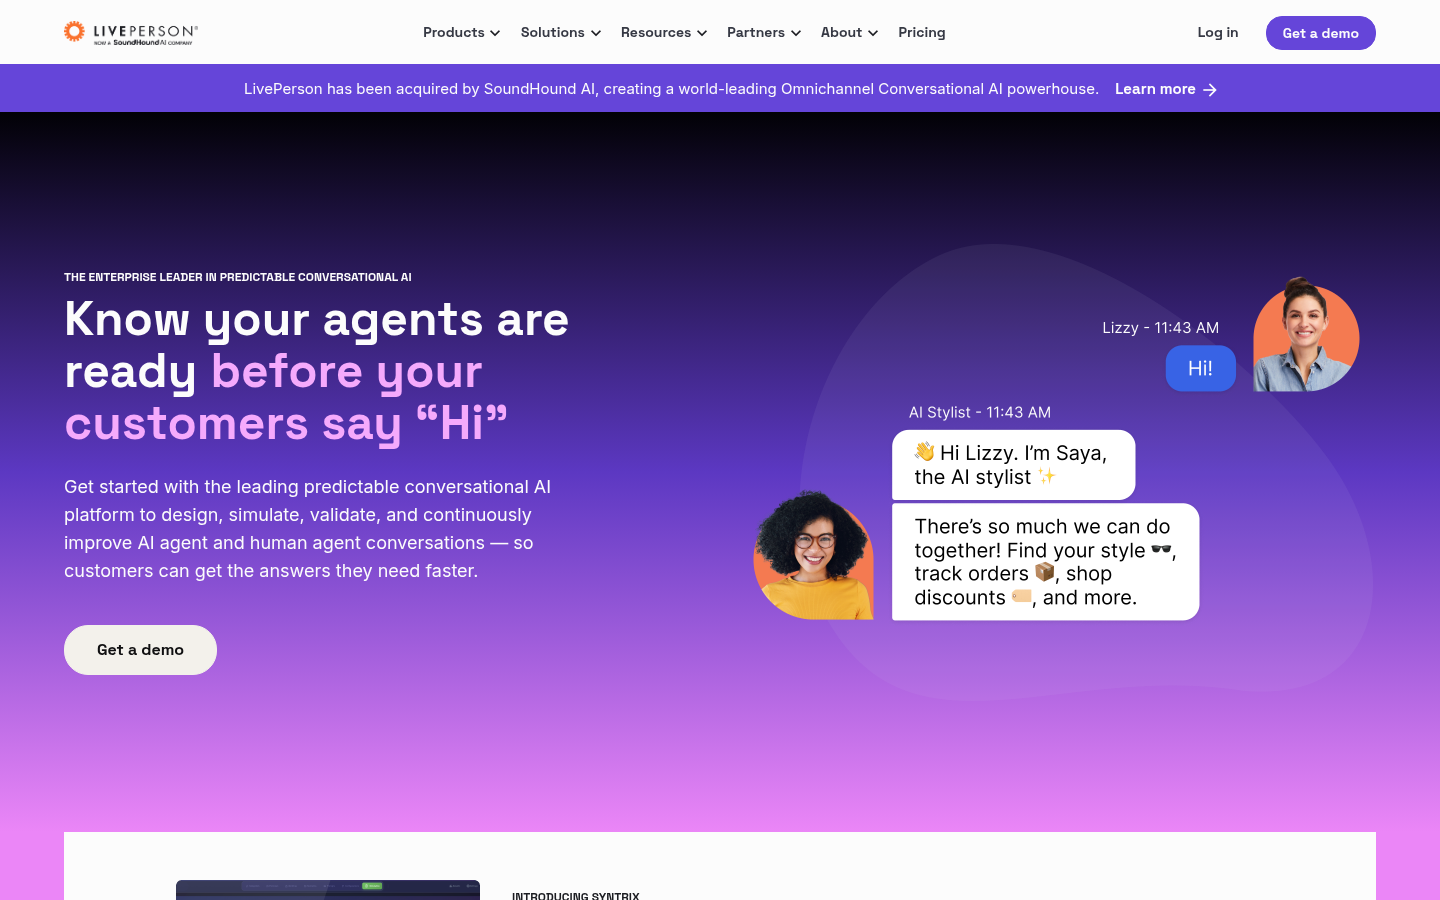This screenshot has width=1440, height=900.
Task: Expand the About dropdown chevron
Action: pos(873,33)
